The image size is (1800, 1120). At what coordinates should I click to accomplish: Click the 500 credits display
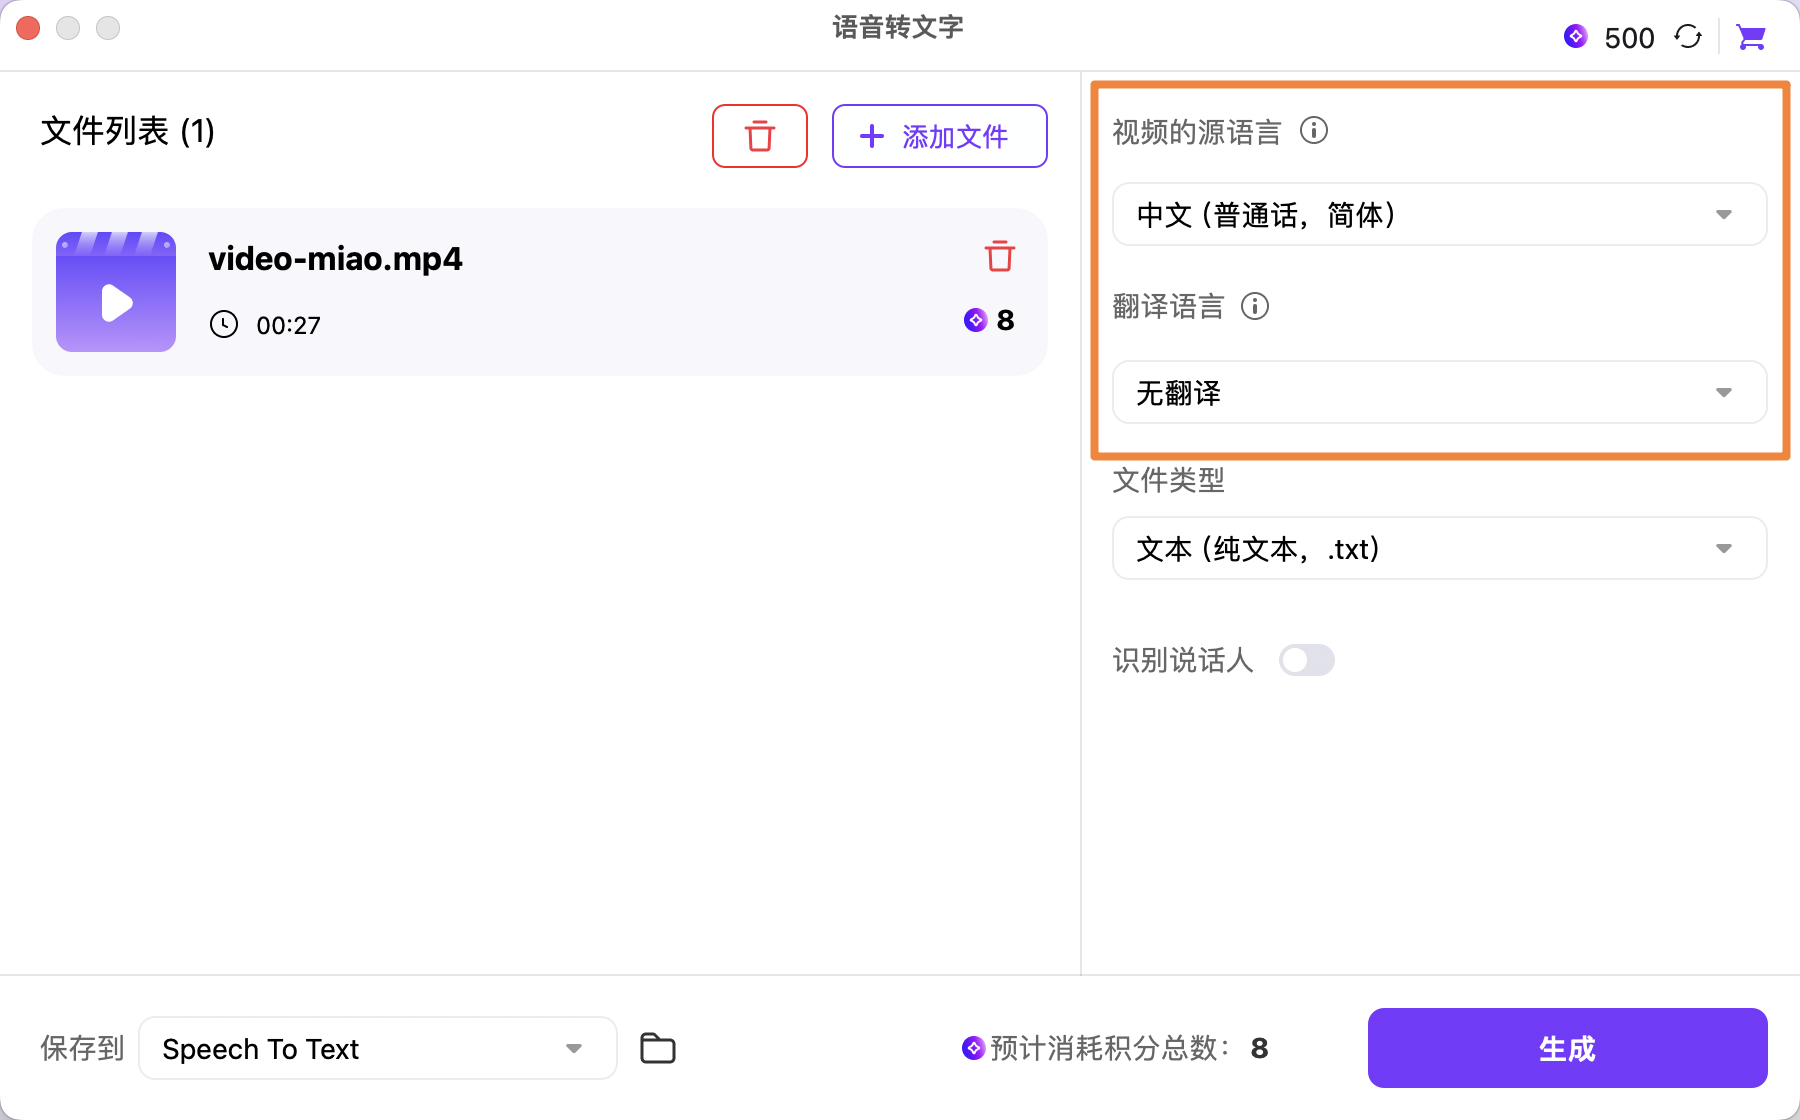pyautogui.click(x=1628, y=37)
